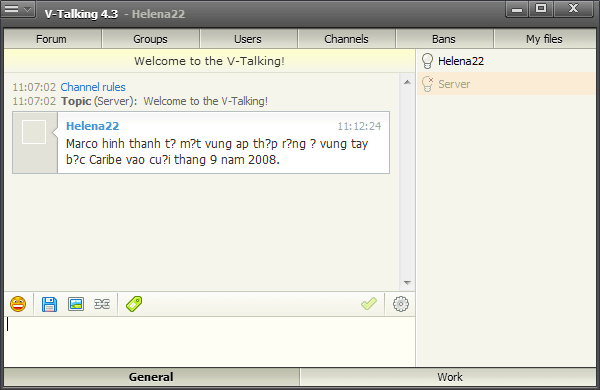600x390 pixels.
Task: Close the V-Talking window
Action: coord(573,9)
